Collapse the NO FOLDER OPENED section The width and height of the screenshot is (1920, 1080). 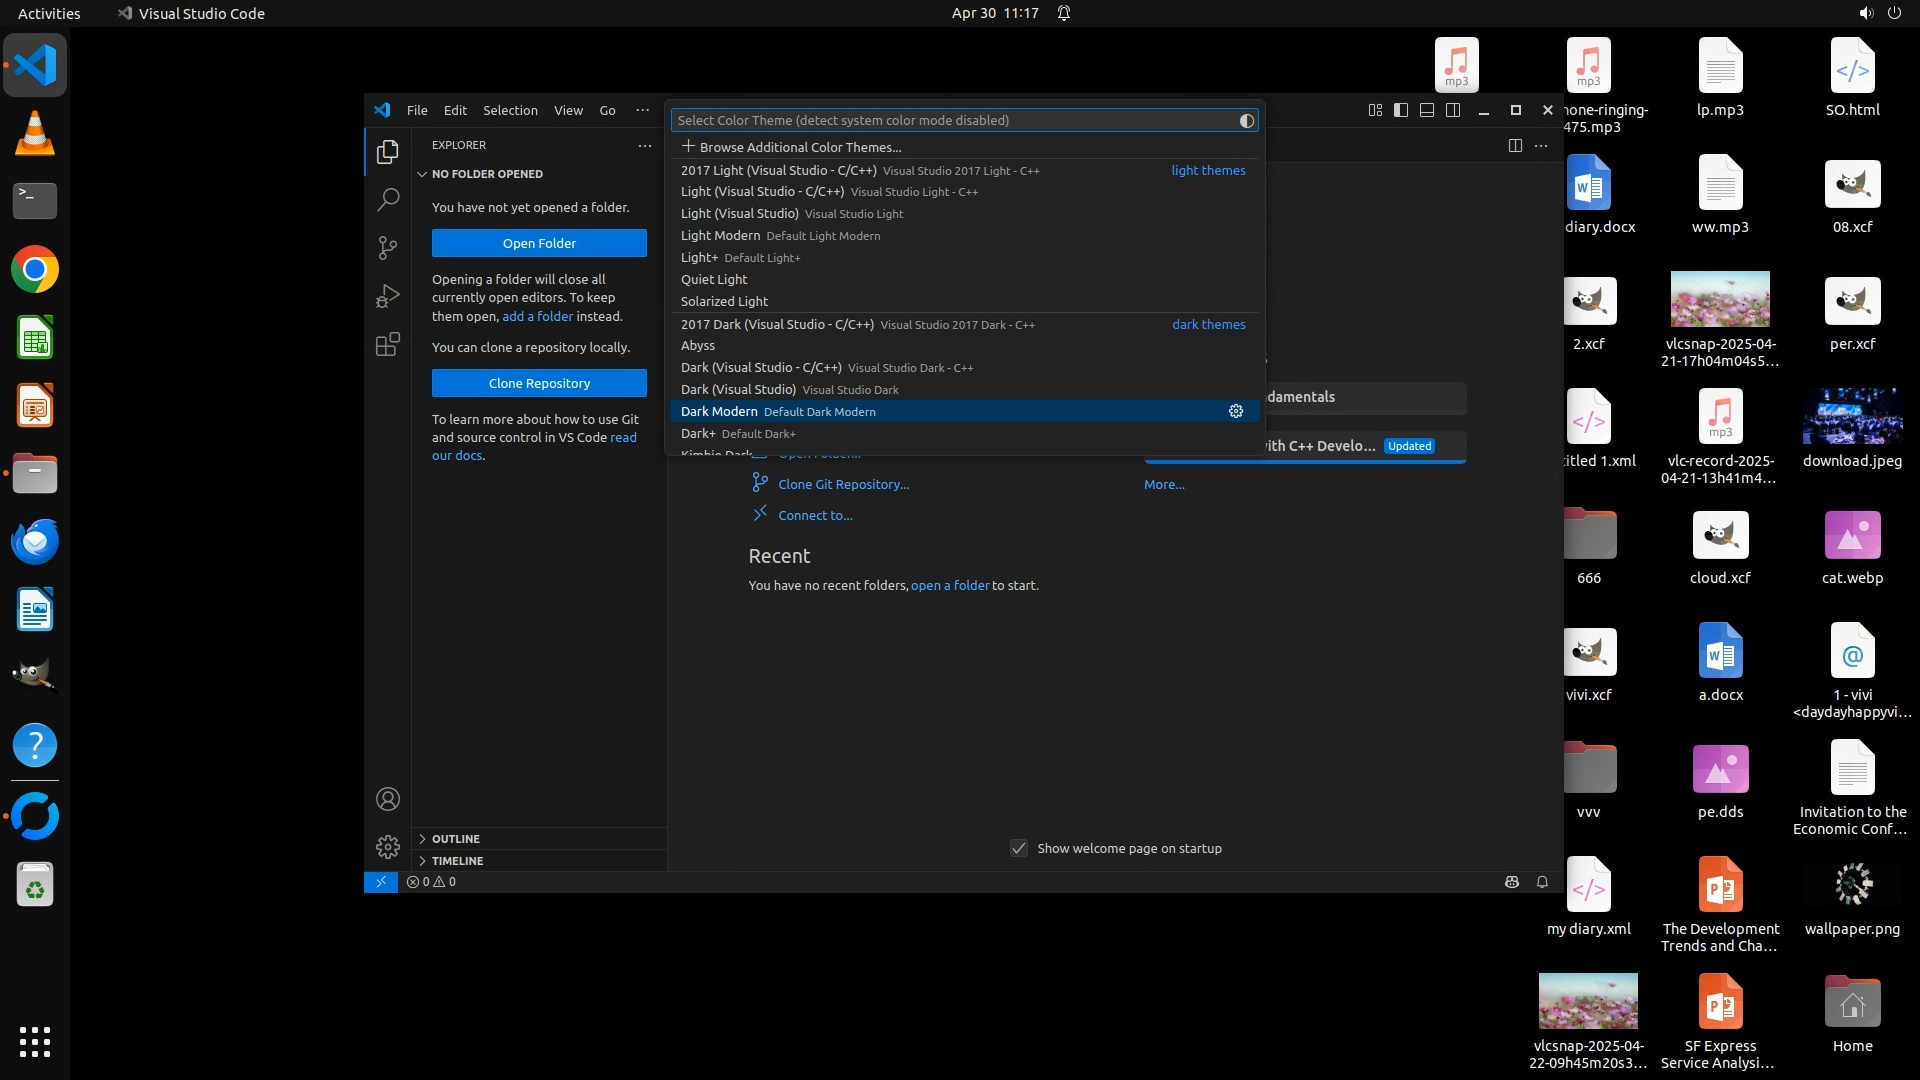click(487, 174)
